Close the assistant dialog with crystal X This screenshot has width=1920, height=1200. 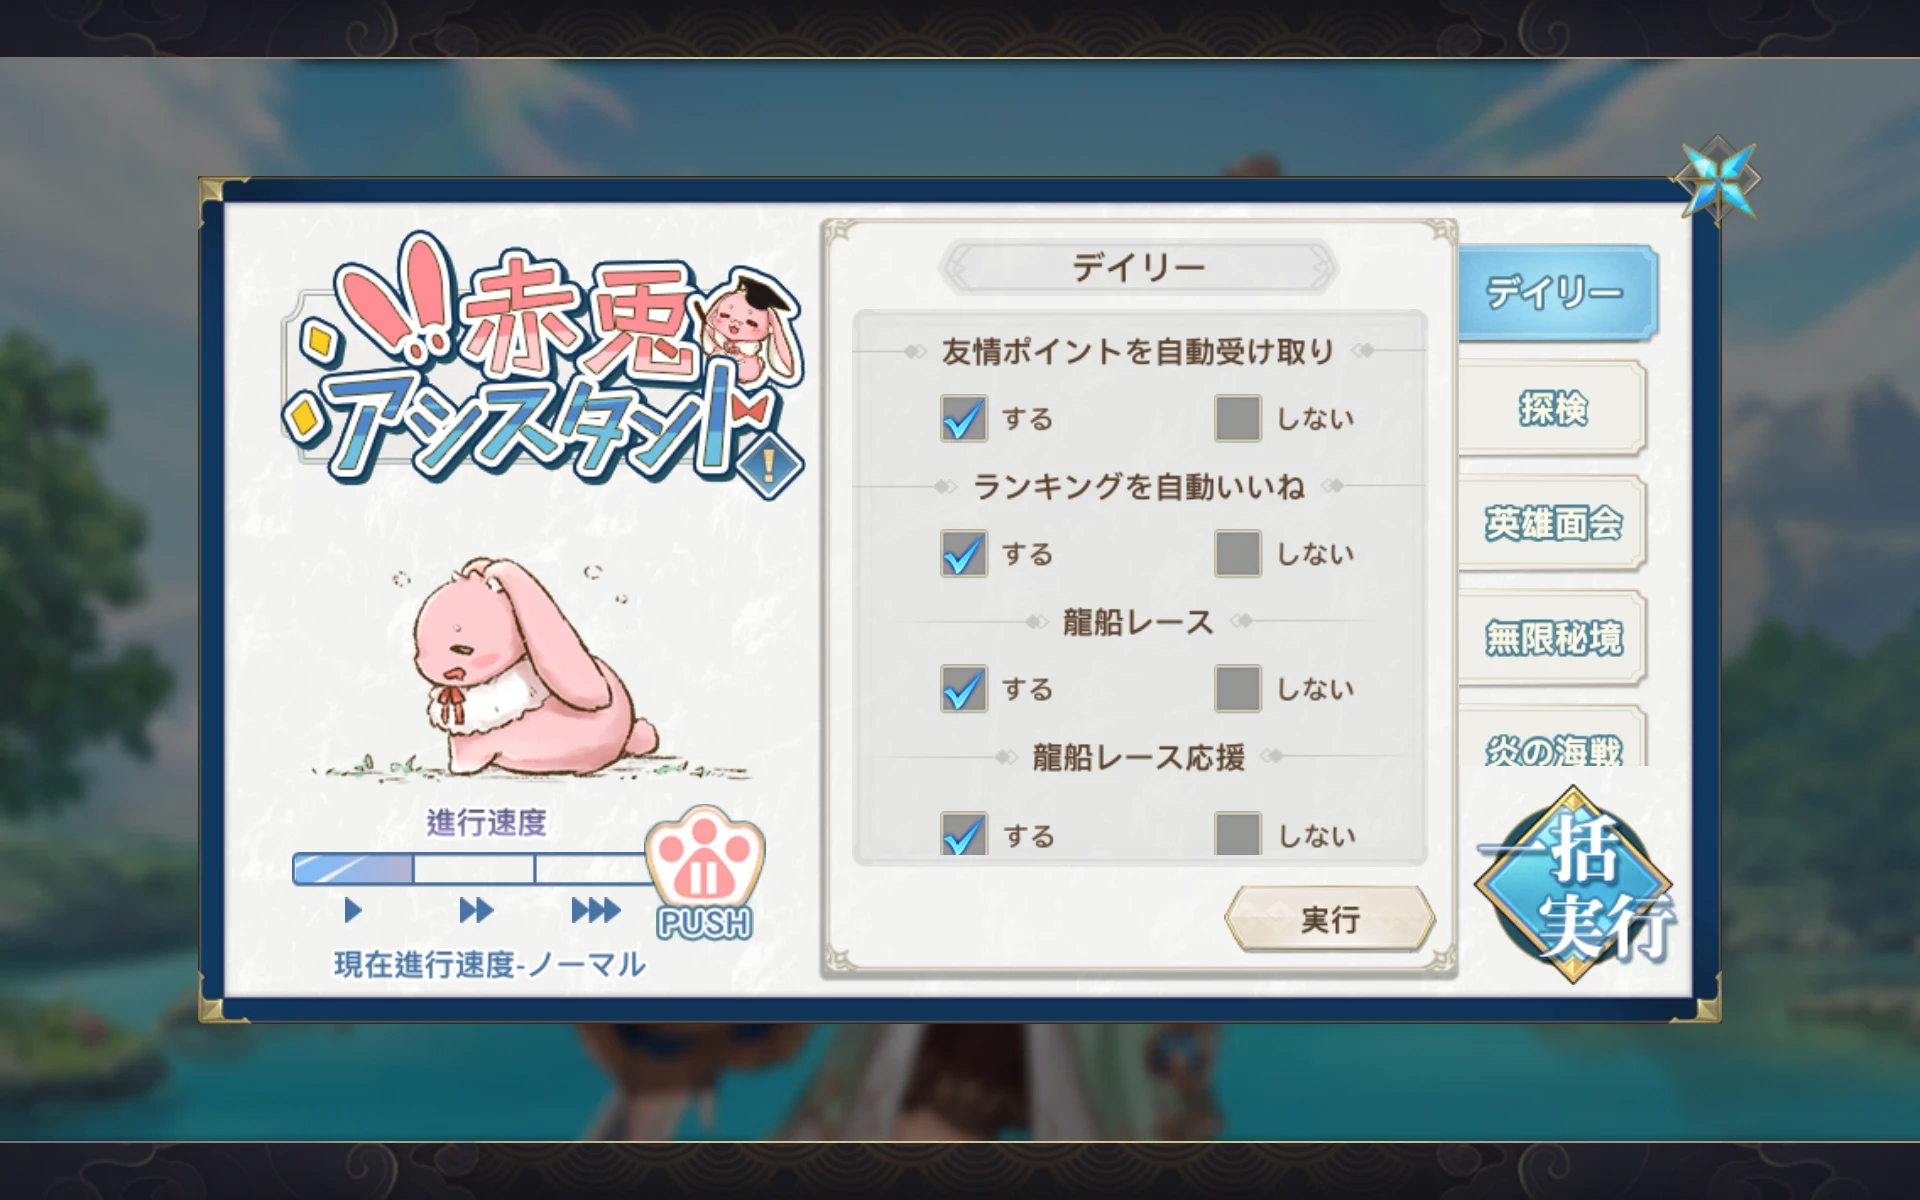pos(1717,180)
